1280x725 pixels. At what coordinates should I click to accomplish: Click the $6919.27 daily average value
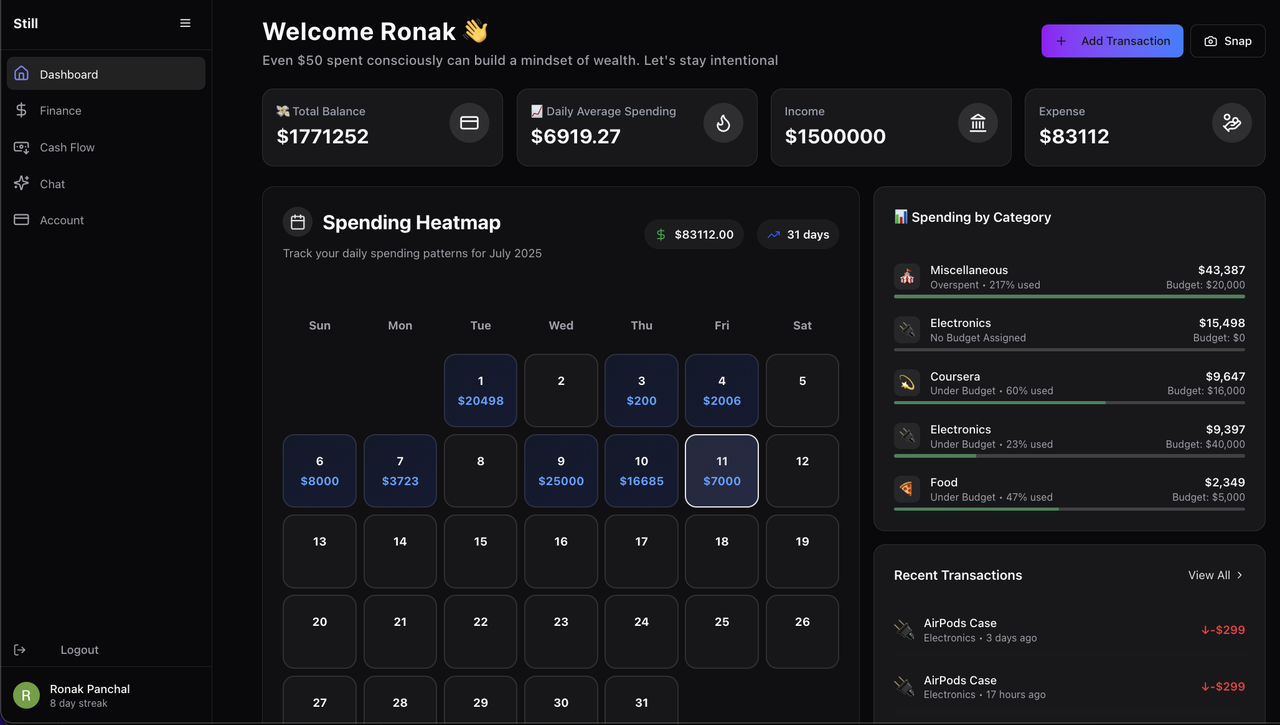(x=576, y=136)
